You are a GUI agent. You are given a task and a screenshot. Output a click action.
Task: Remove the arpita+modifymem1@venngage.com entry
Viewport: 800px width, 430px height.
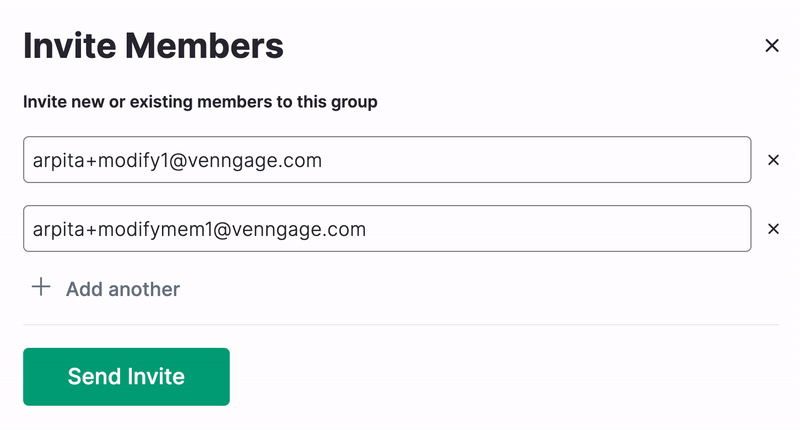(x=773, y=229)
